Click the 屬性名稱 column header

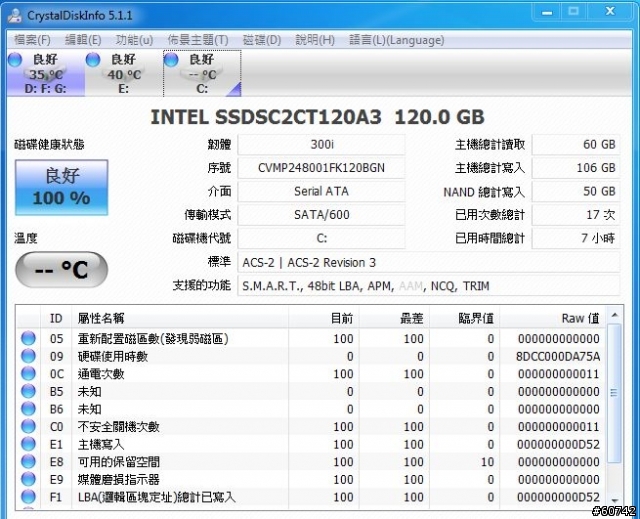point(180,318)
